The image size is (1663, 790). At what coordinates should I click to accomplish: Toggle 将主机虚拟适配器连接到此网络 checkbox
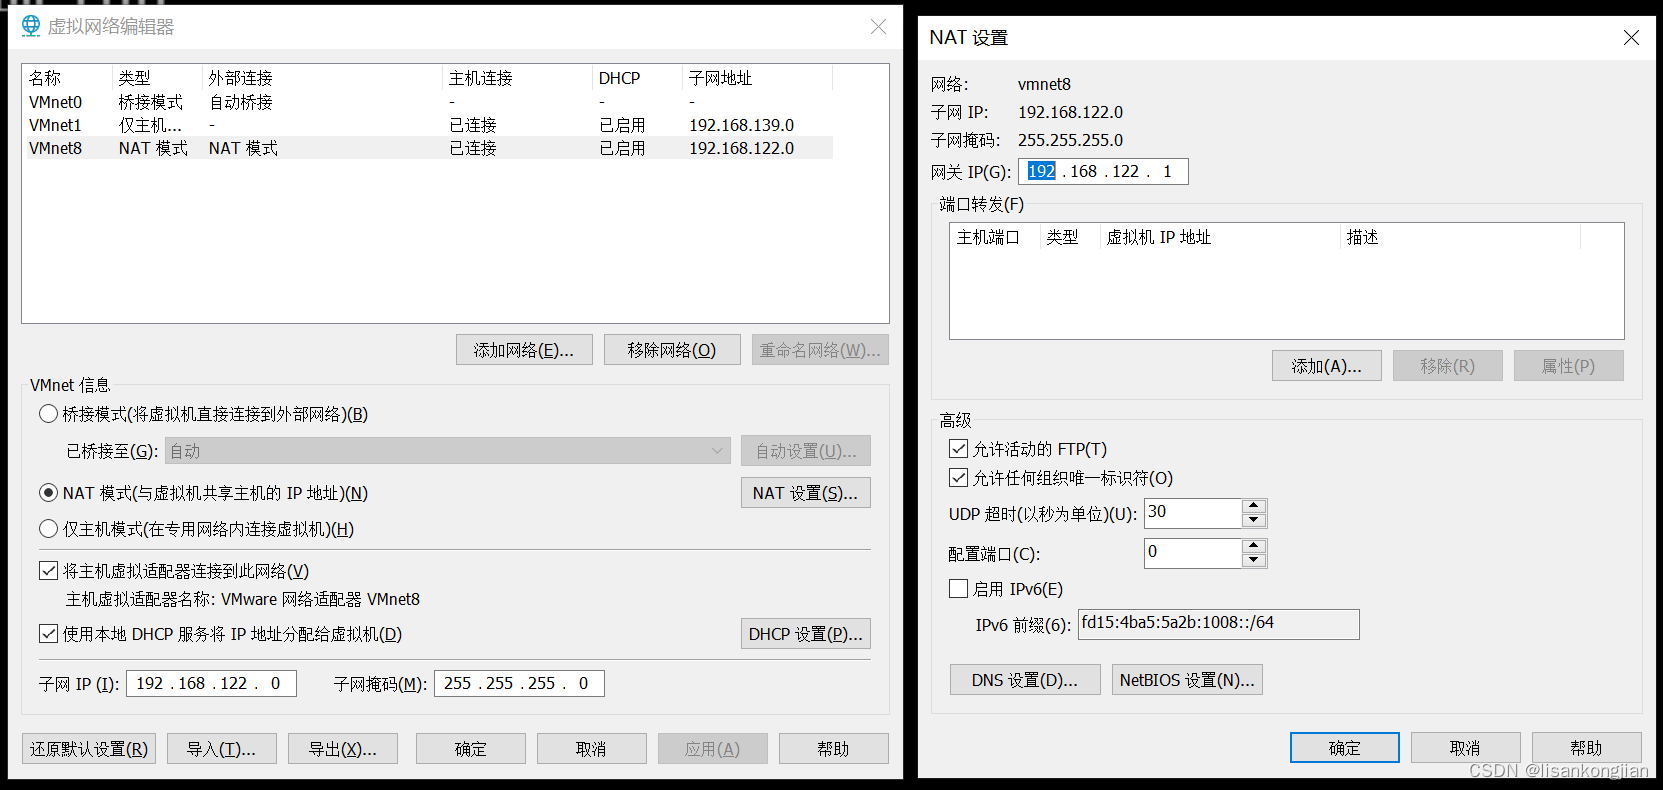coord(48,571)
